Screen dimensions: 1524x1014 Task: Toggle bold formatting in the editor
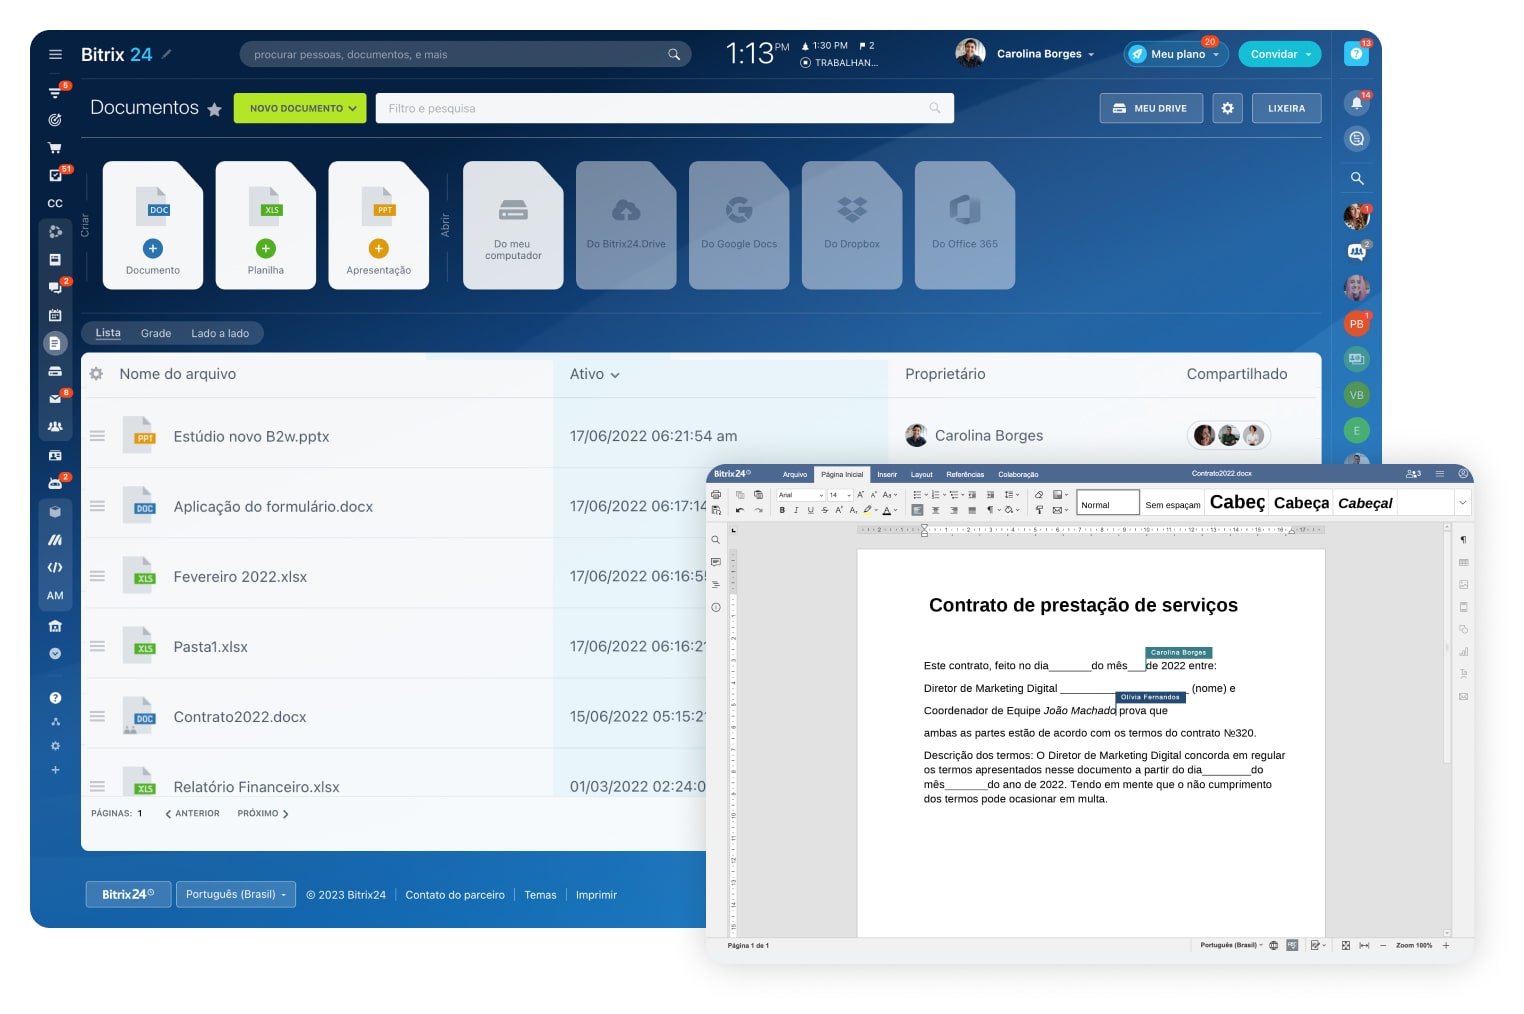tap(782, 510)
